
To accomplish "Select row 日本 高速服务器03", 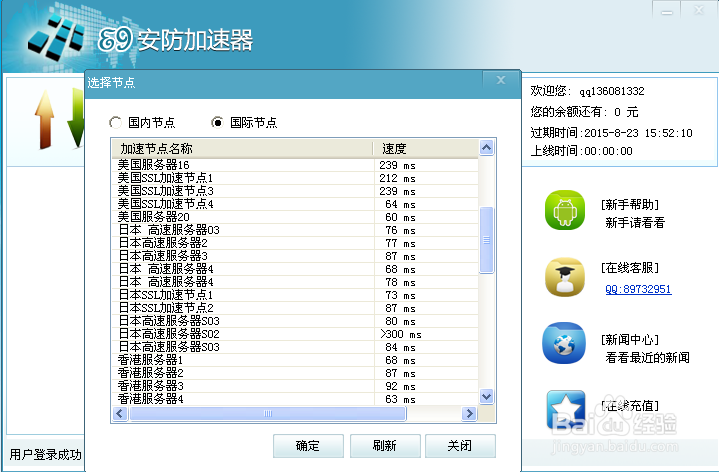I will [x=295, y=230].
